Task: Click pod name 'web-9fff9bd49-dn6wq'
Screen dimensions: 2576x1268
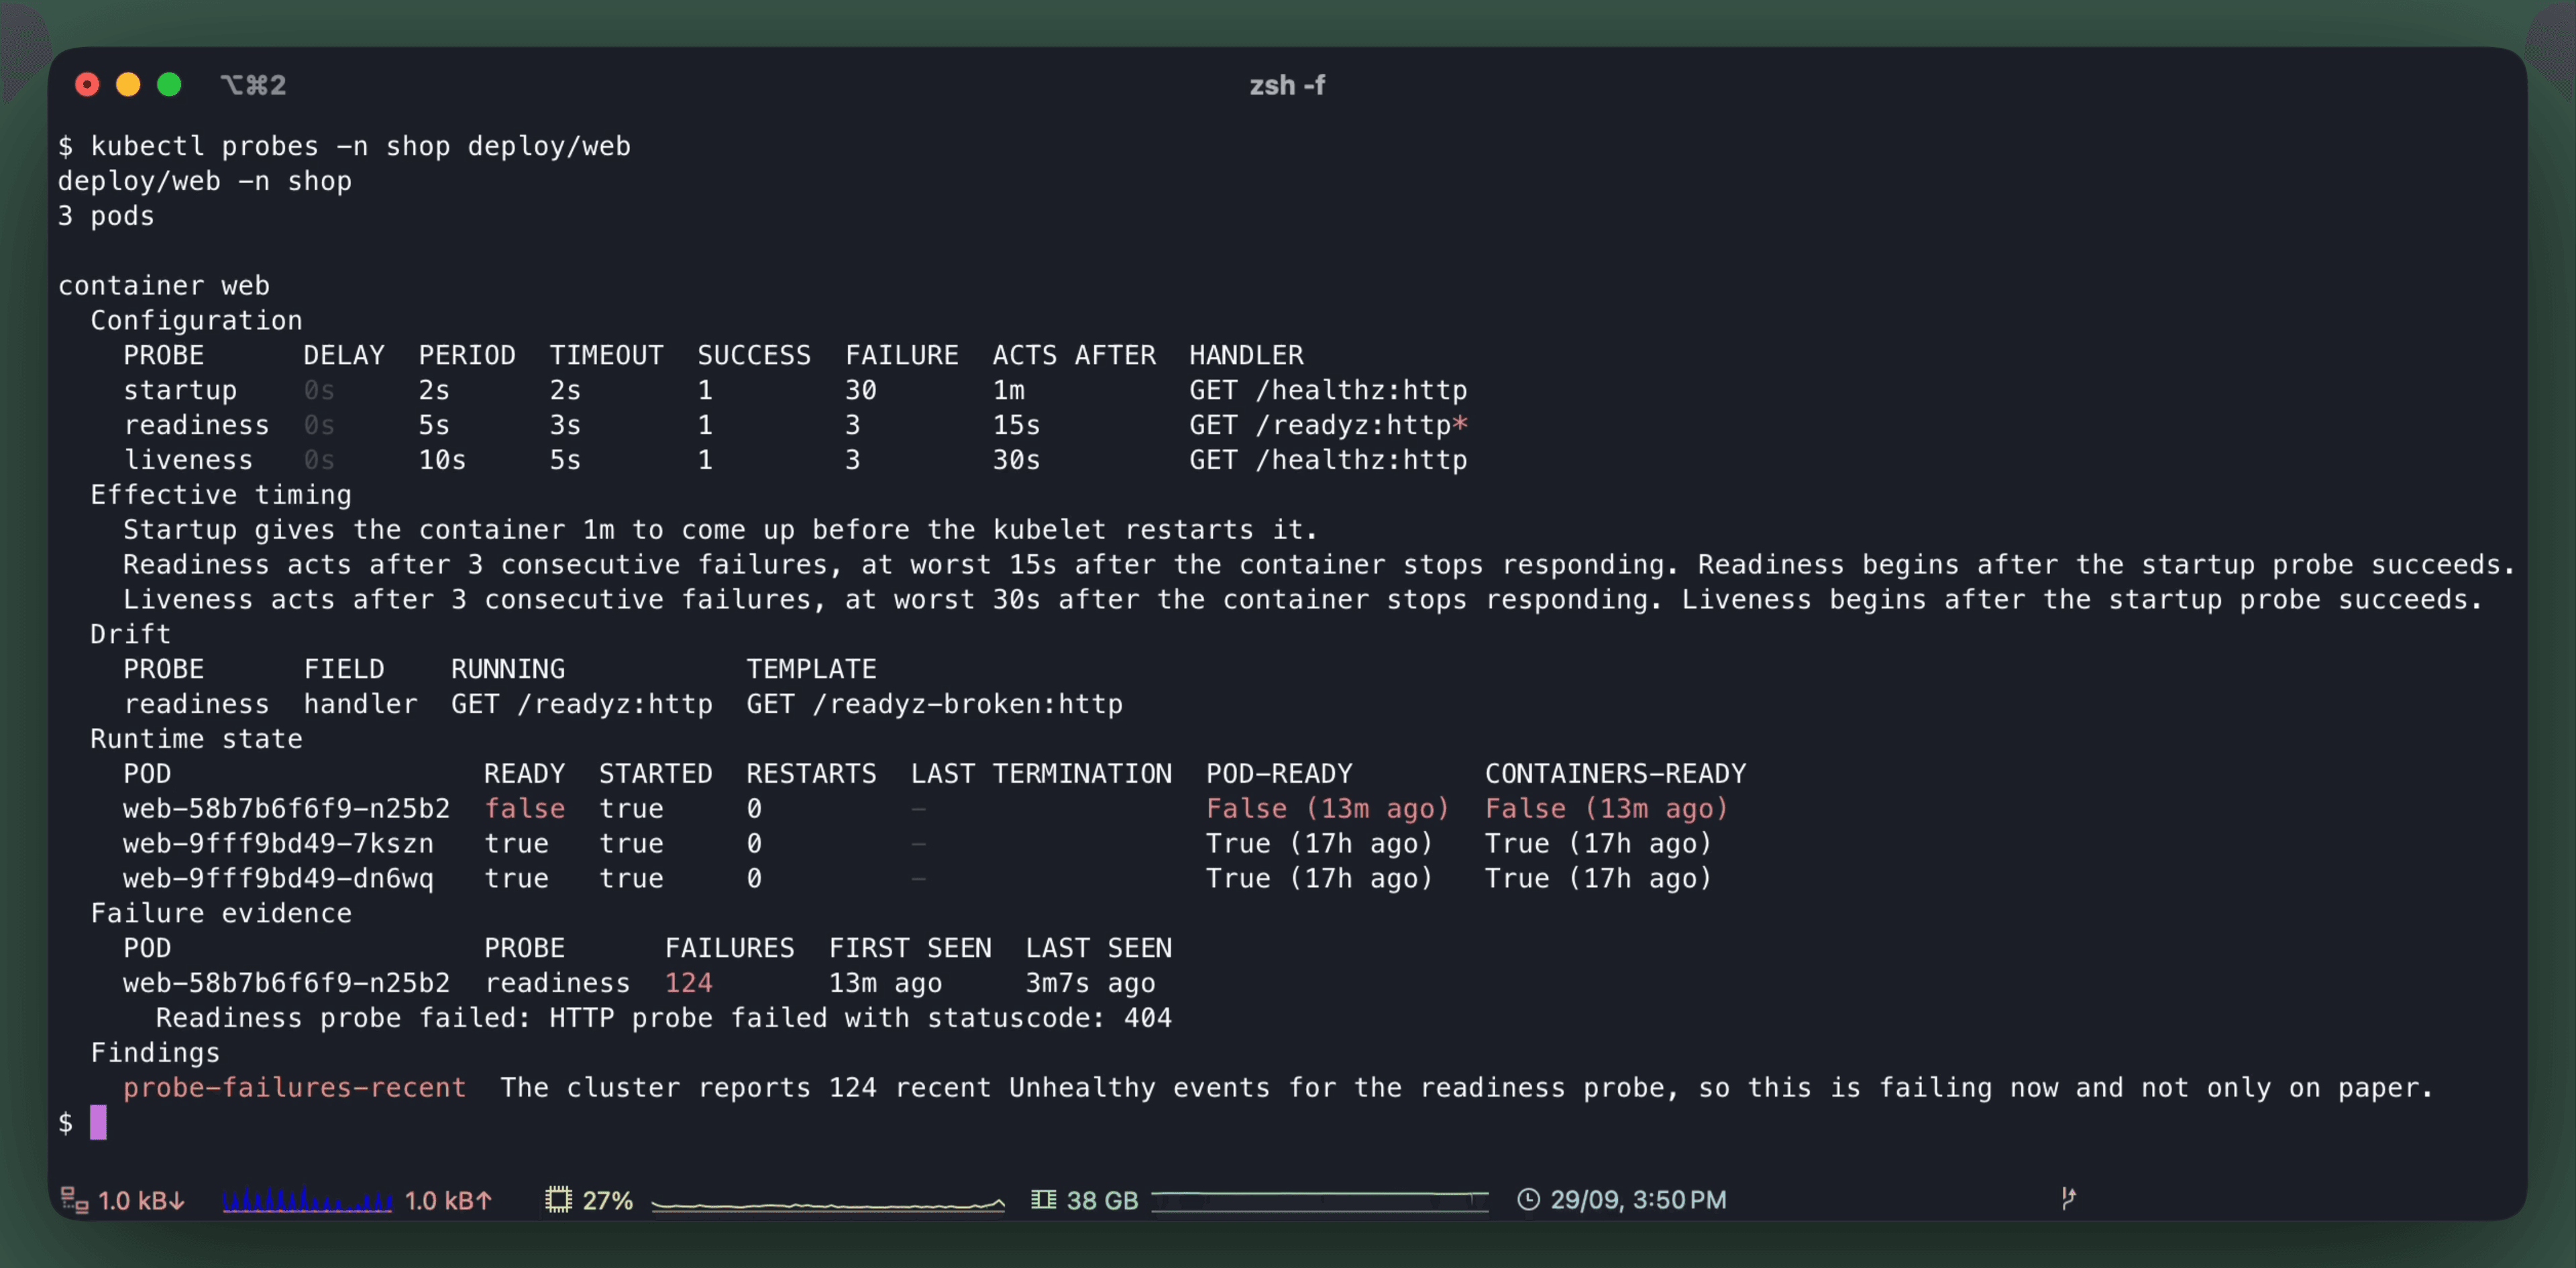Action: [278, 878]
